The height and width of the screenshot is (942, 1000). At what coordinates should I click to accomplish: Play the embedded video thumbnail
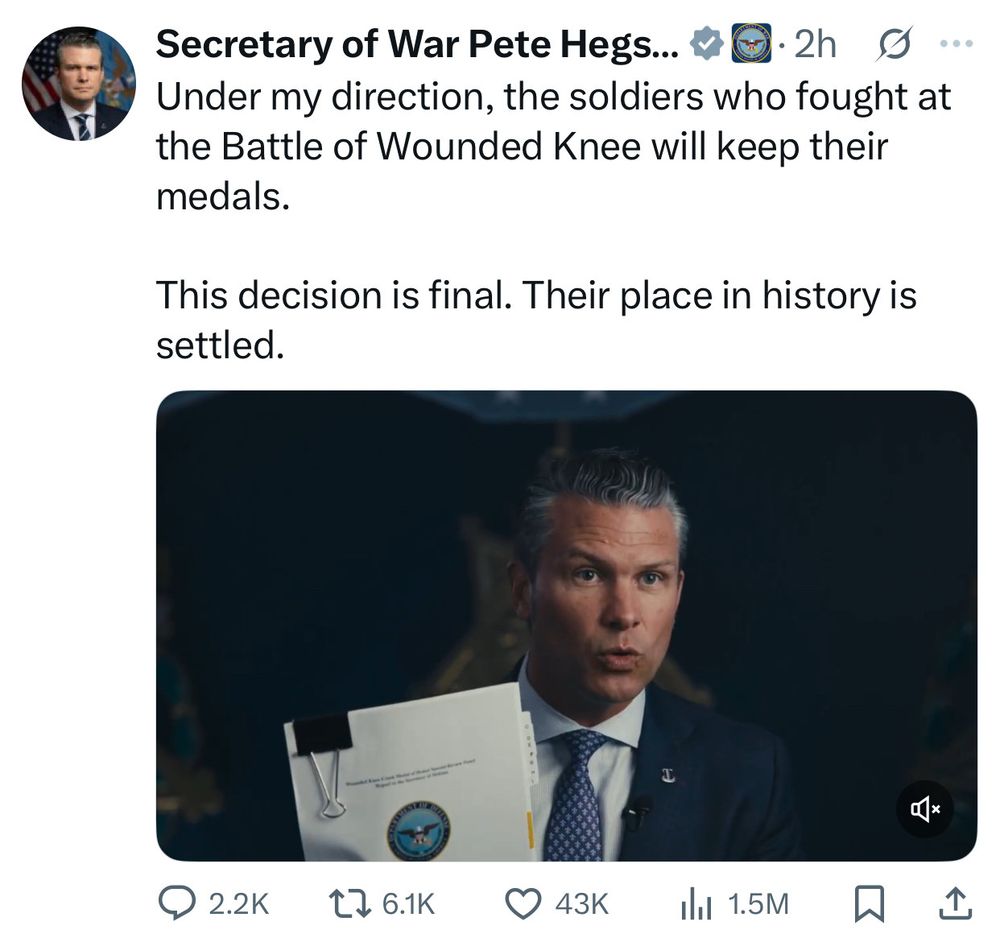566,625
